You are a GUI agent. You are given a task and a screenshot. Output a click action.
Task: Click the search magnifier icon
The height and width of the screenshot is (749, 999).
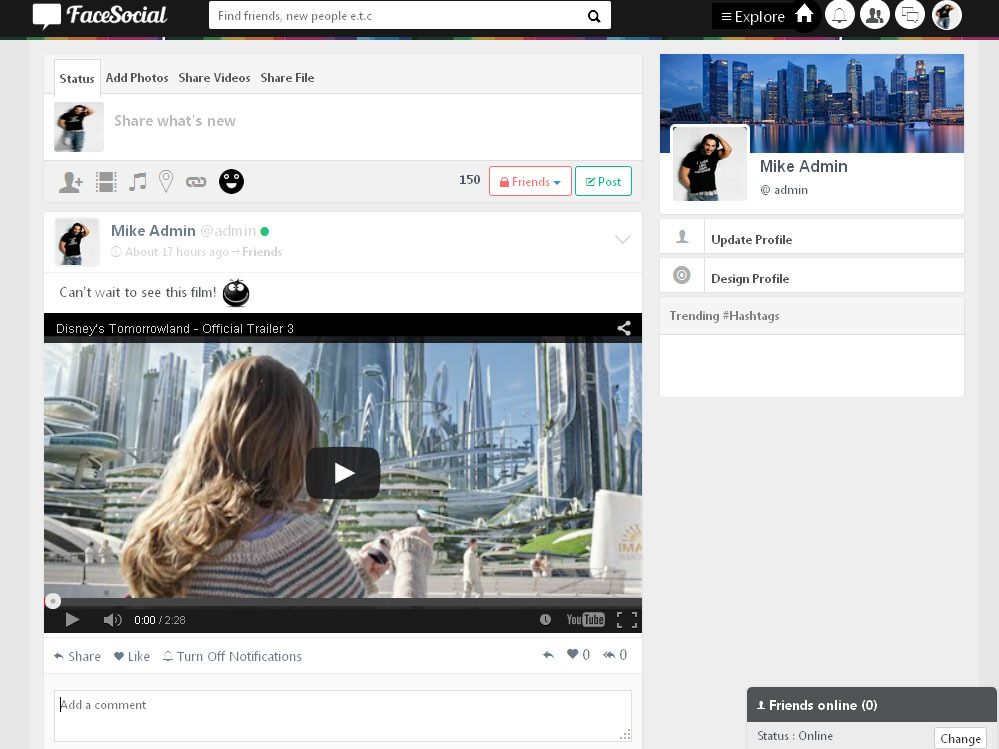tap(594, 16)
